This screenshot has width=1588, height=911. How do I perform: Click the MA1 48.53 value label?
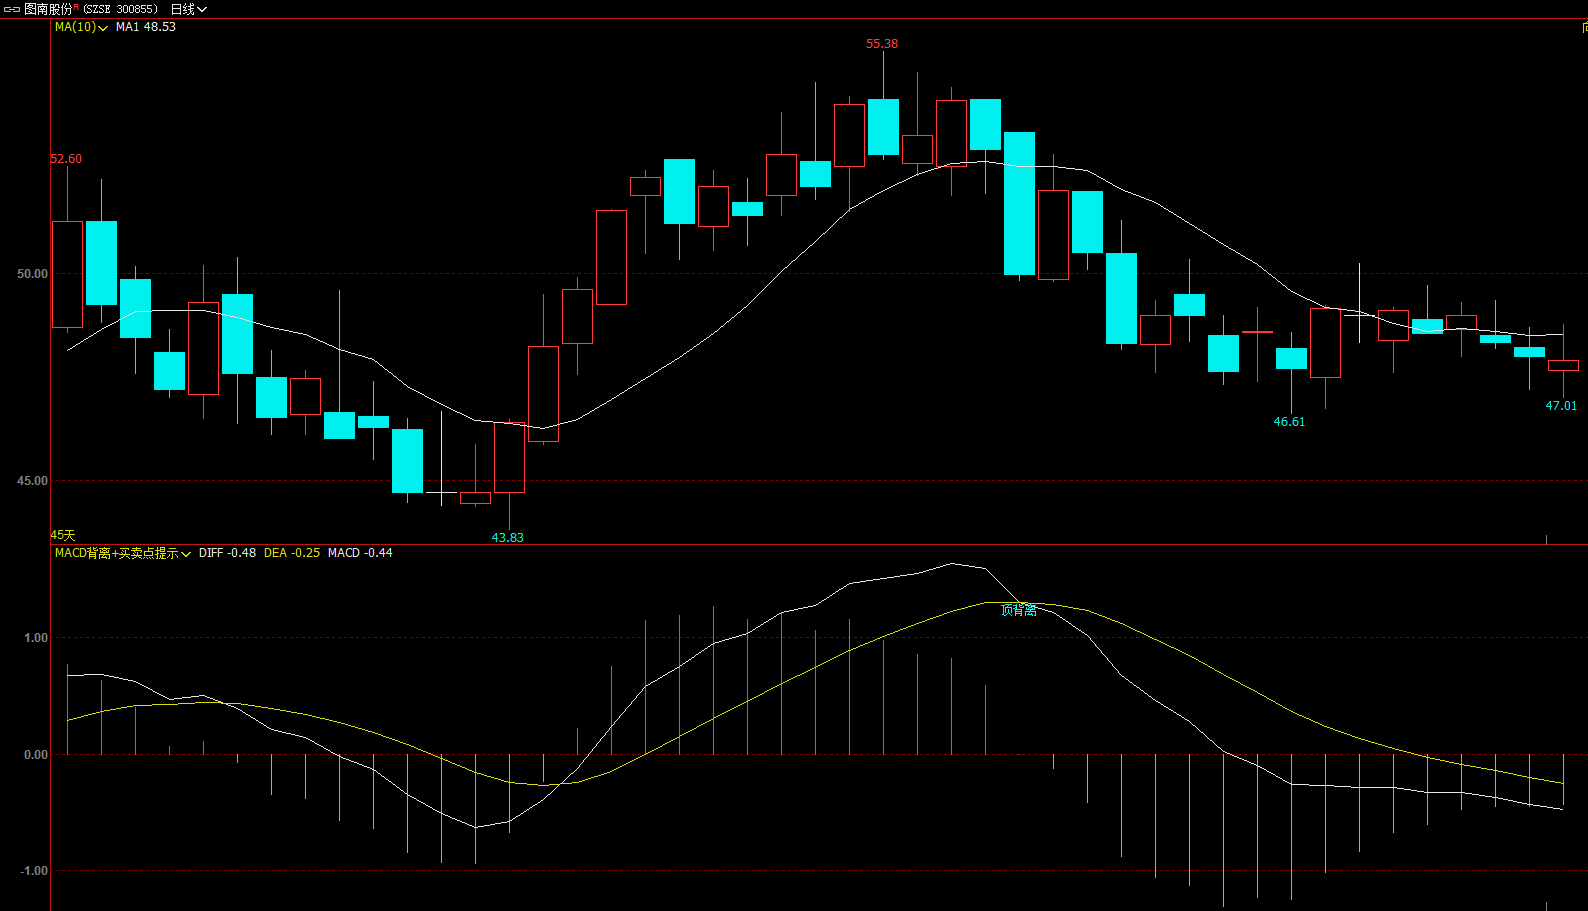146,27
